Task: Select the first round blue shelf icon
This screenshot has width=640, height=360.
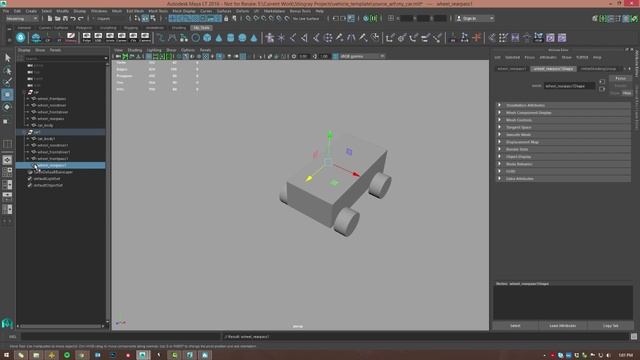Action: point(20,38)
